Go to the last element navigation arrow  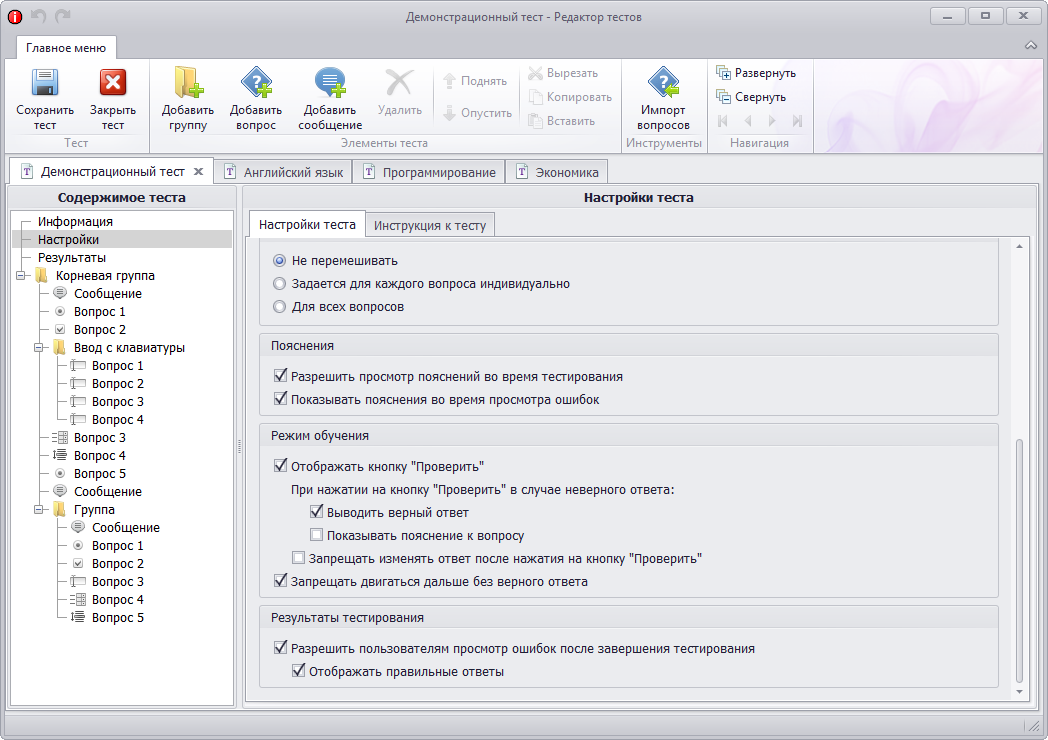pos(797,121)
